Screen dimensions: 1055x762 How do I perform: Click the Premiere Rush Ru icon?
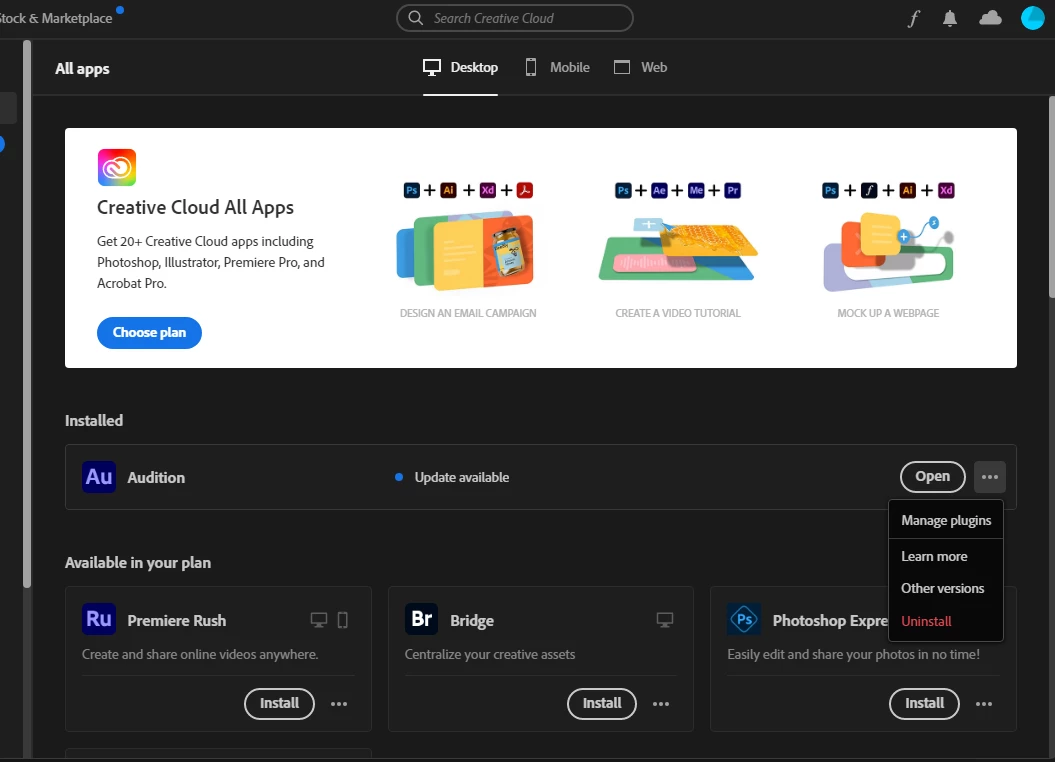click(x=99, y=619)
